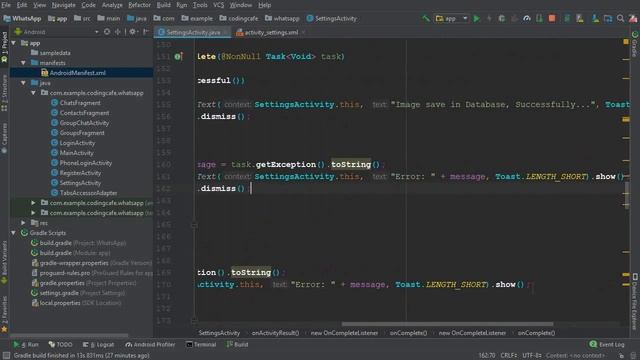Open the Gradle side panel
Image resolution: width=640 pixels, height=360 pixels.
635,44
